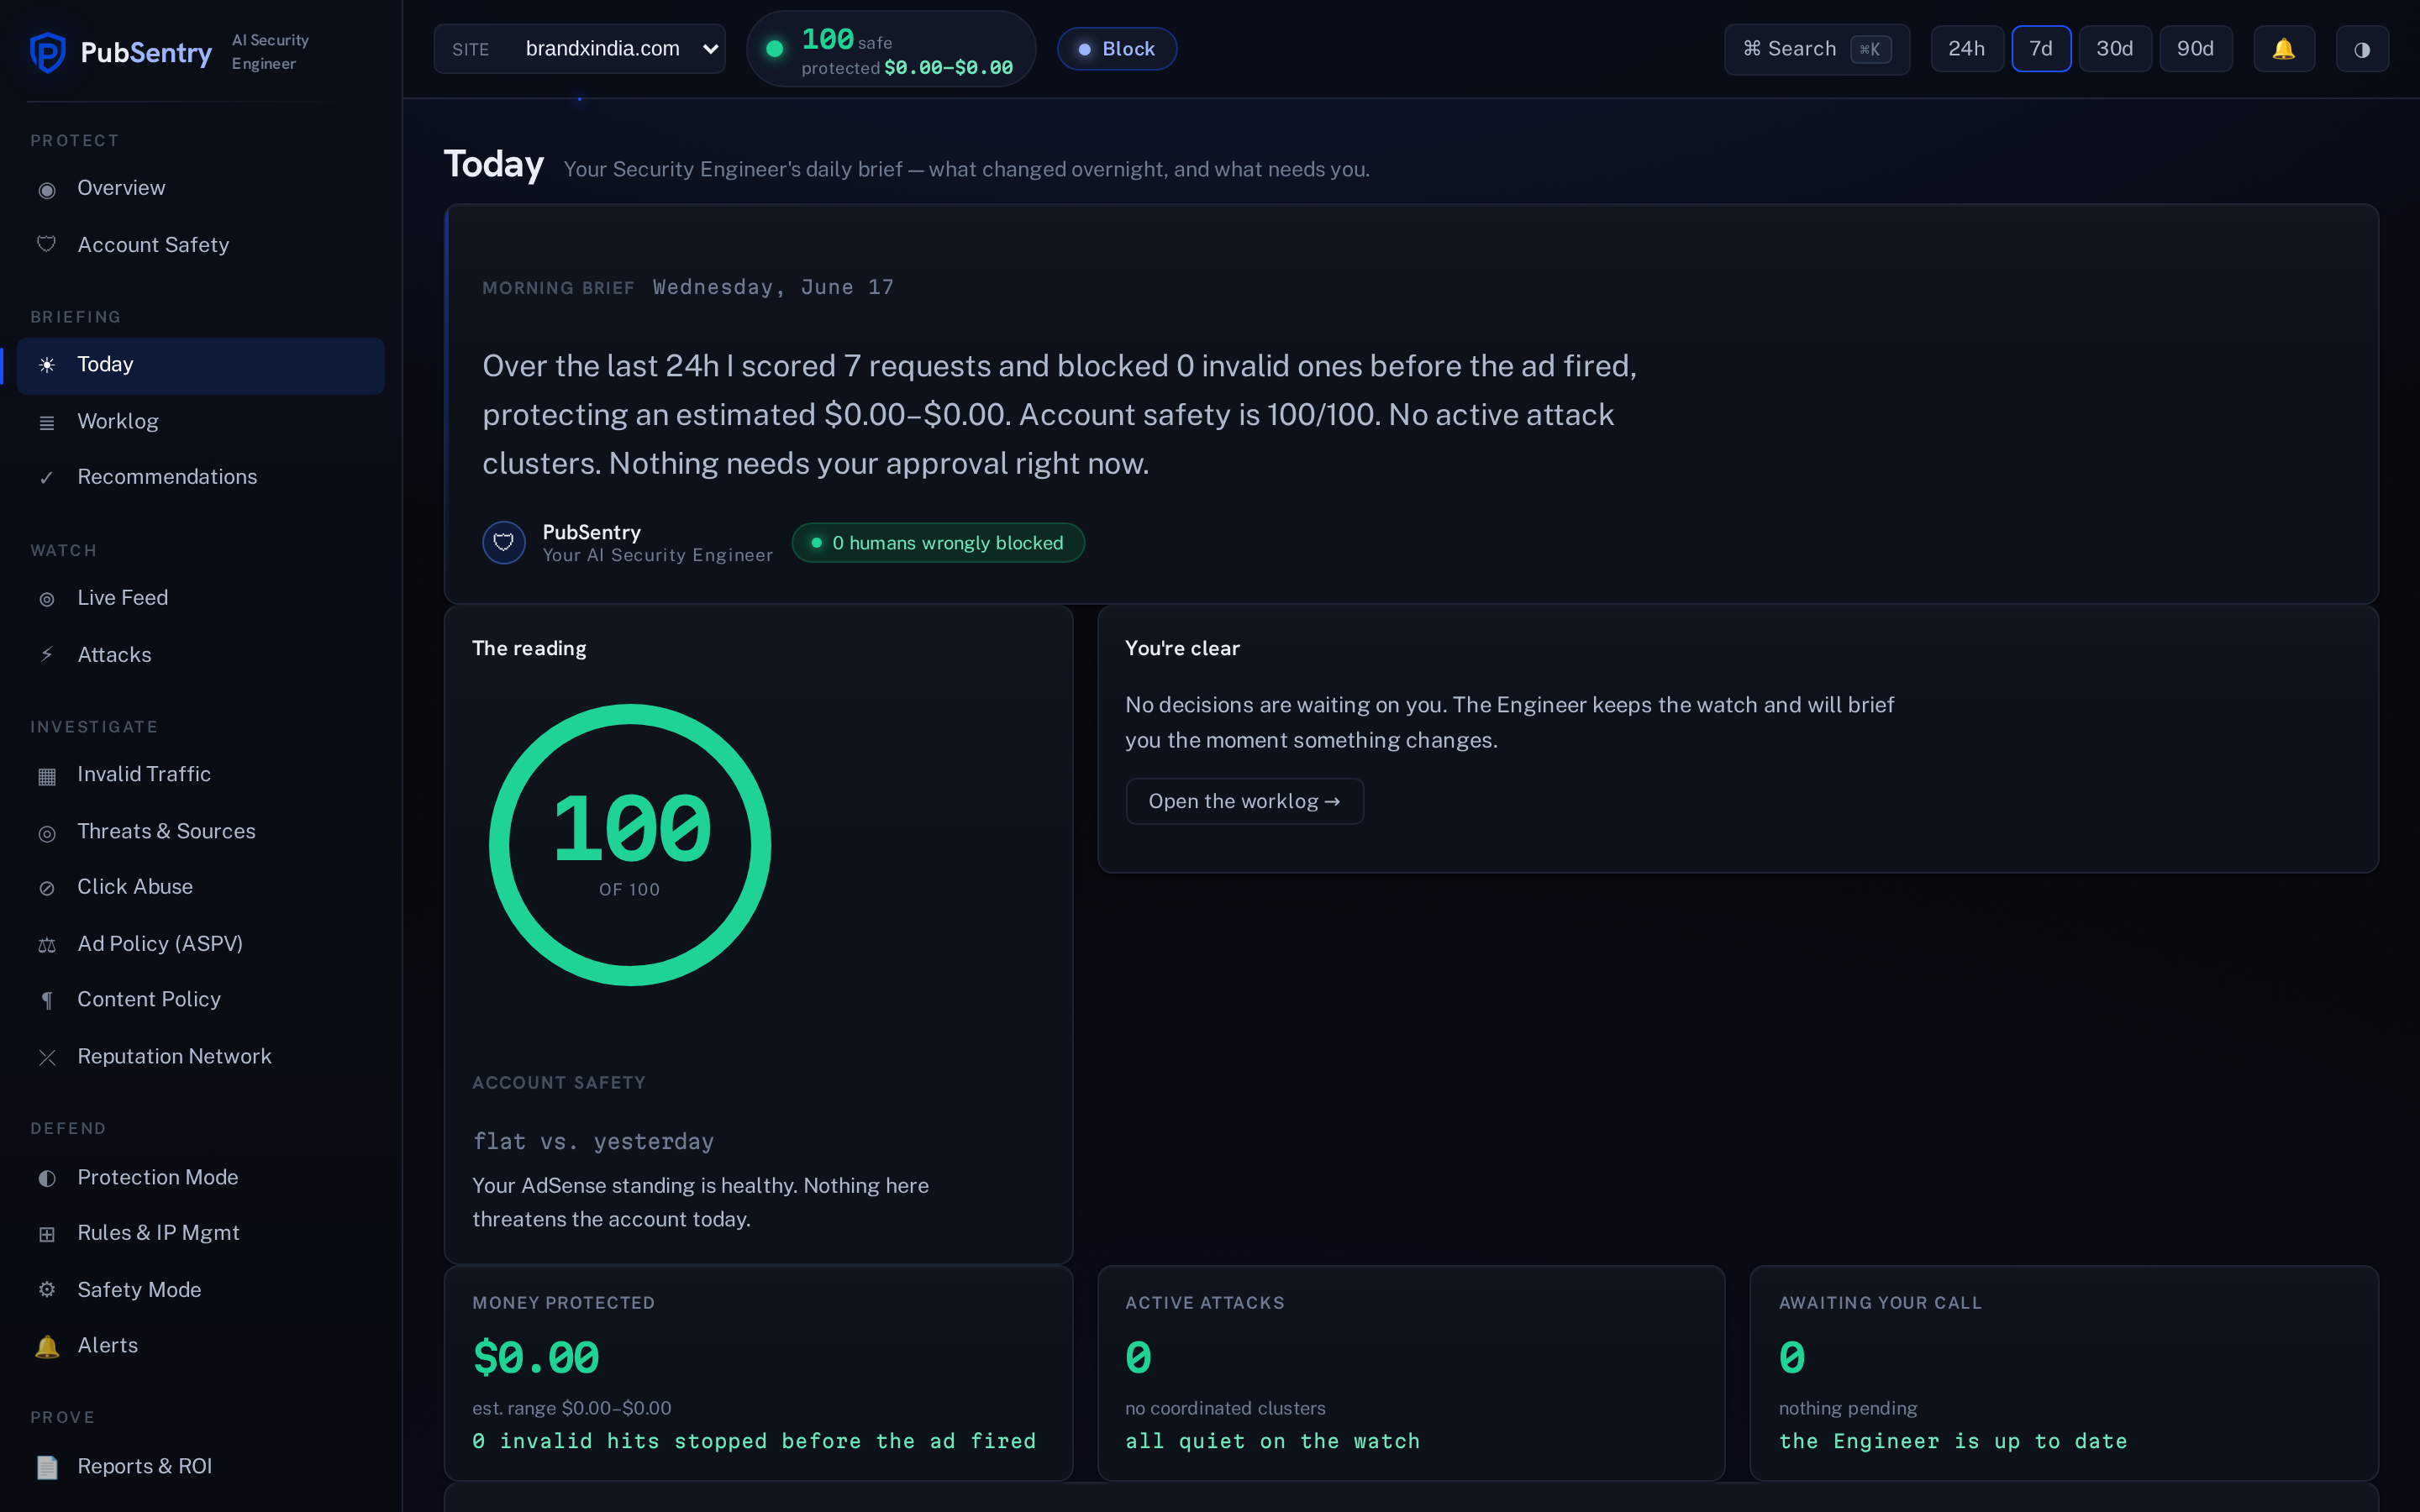Click the Live Feed target icon

pyautogui.click(x=47, y=598)
